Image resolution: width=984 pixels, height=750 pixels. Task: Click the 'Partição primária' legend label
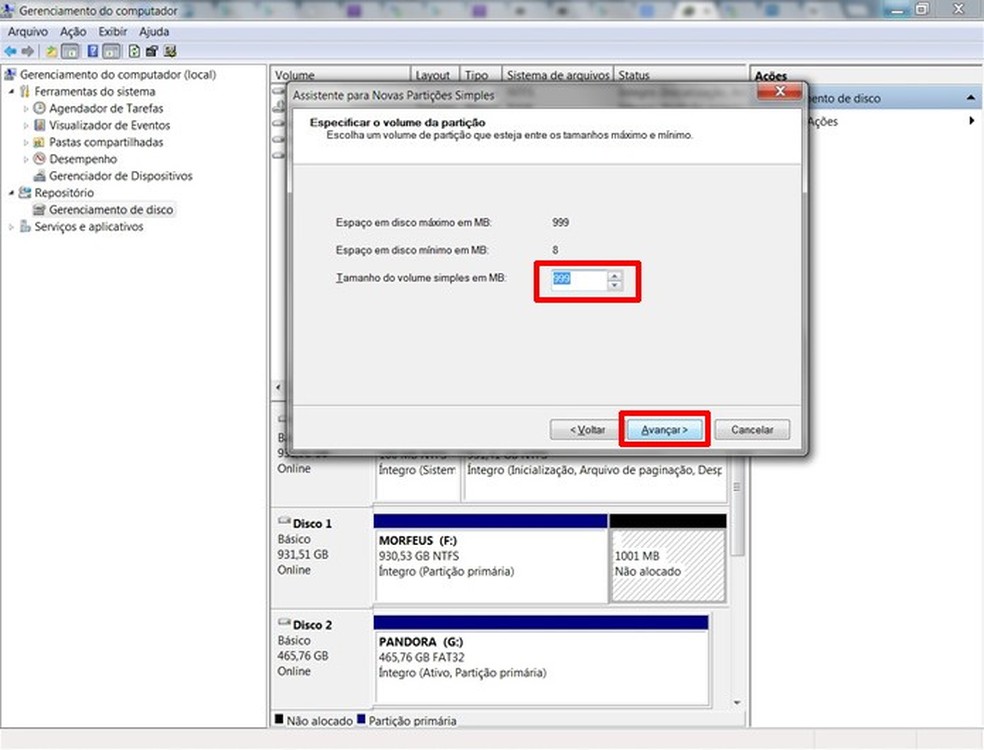412,721
